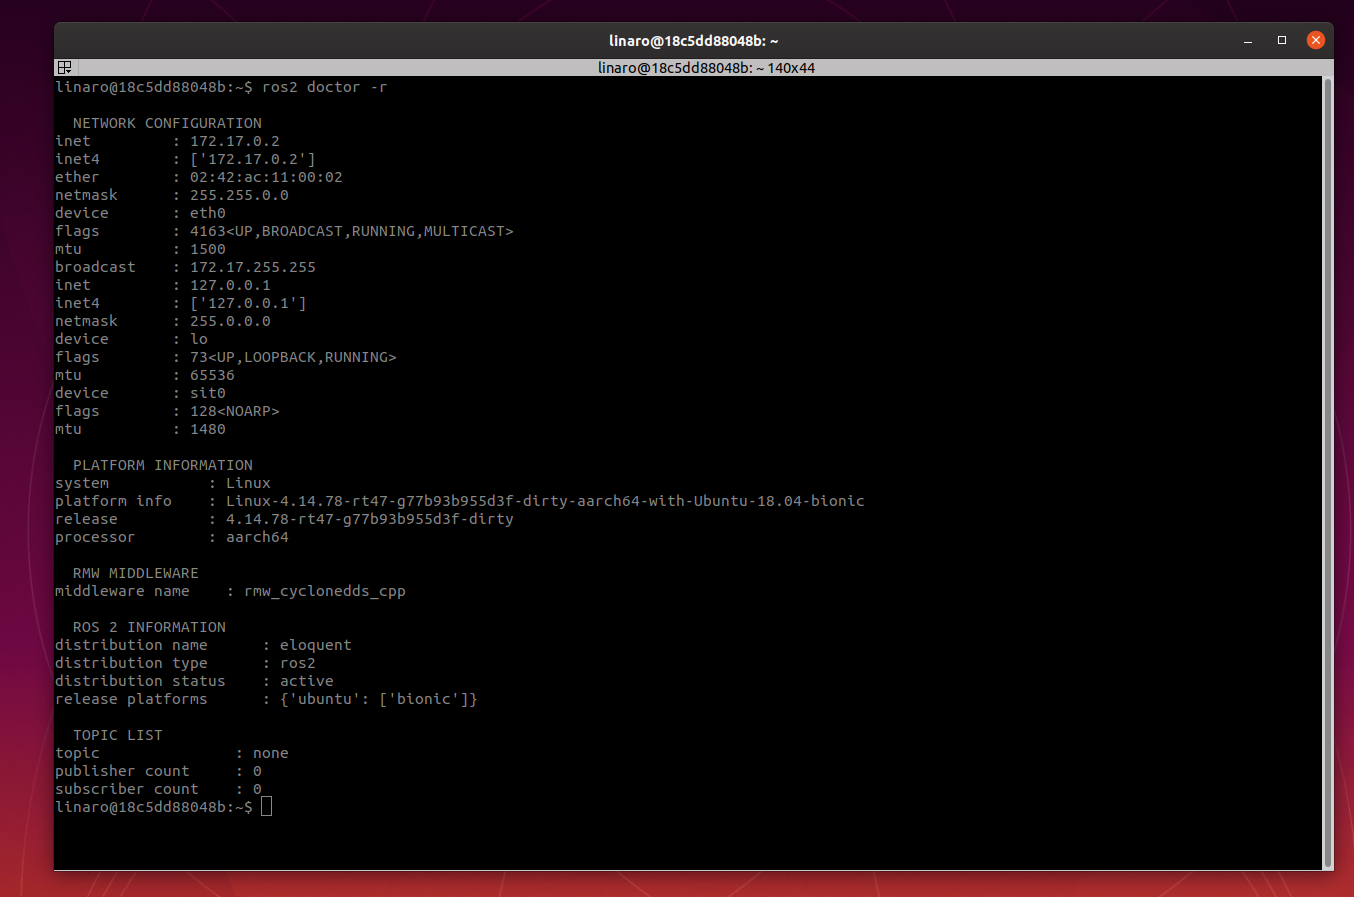Open the terminal grouping menu icon
This screenshot has width=1354, height=897.
pyautogui.click(x=64, y=68)
